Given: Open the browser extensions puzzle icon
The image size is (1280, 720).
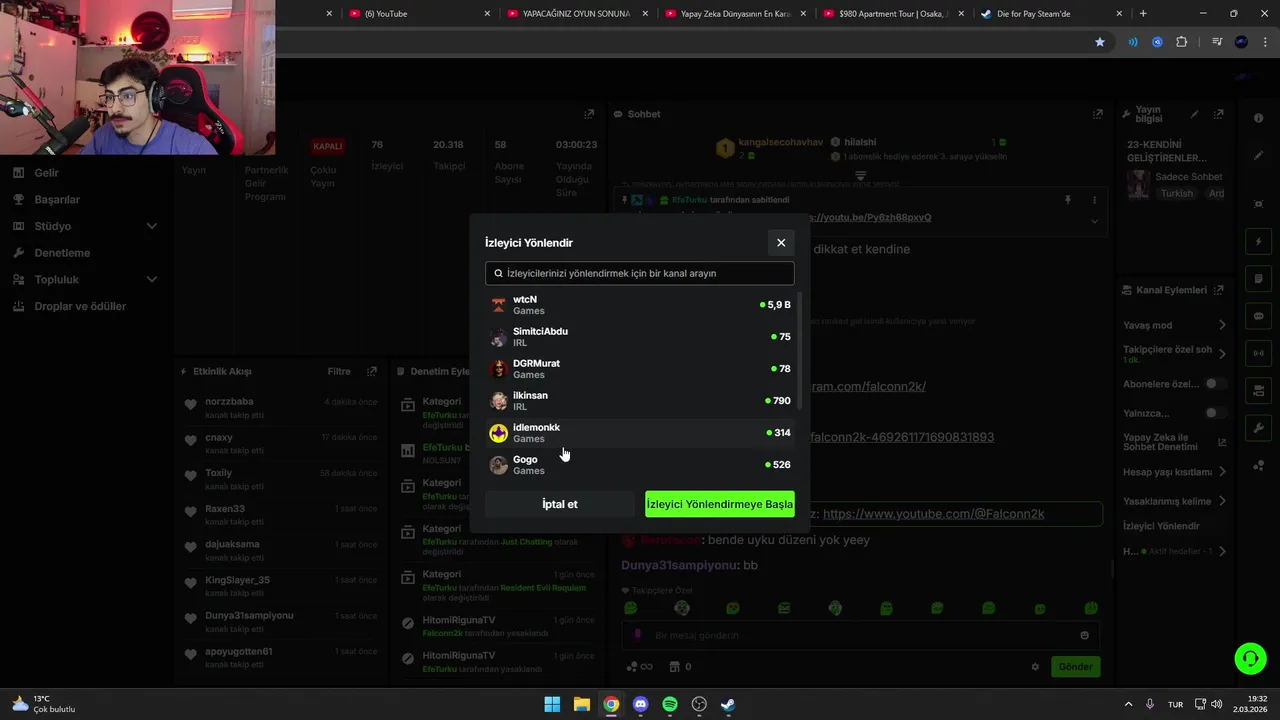Looking at the screenshot, I should click(x=1182, y=42).
